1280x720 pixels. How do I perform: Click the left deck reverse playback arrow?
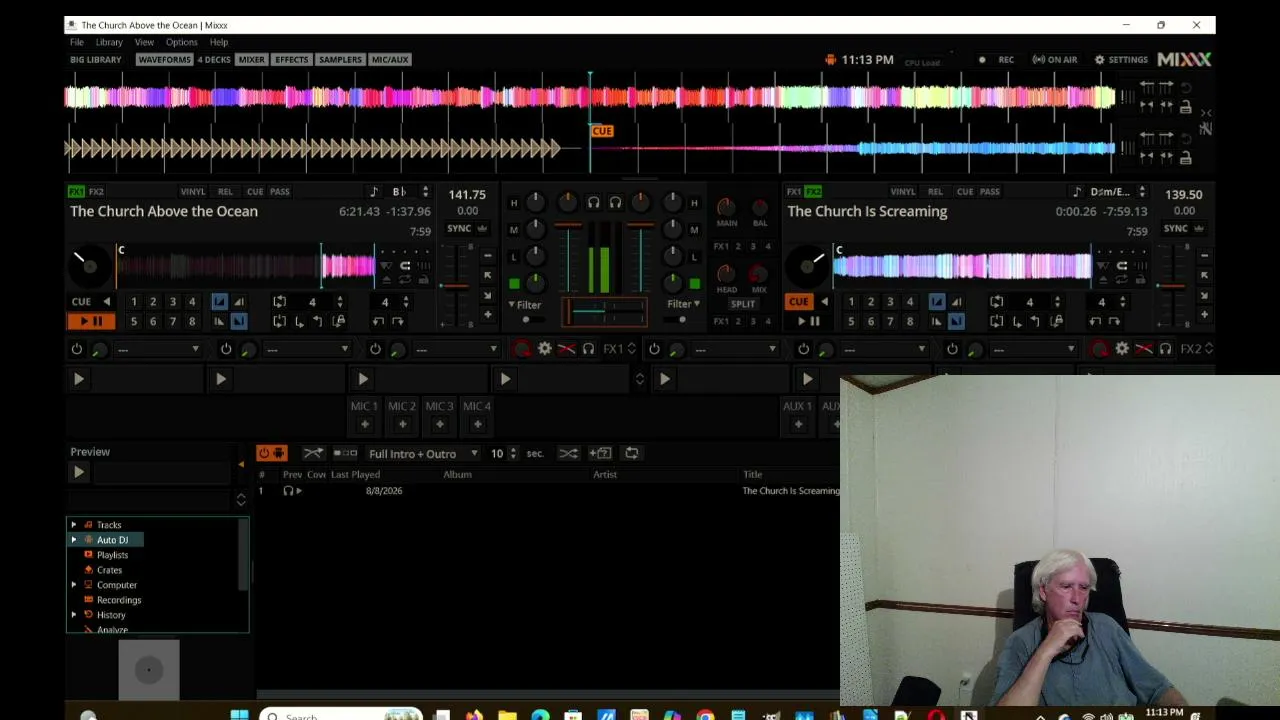tap(106, 302)
